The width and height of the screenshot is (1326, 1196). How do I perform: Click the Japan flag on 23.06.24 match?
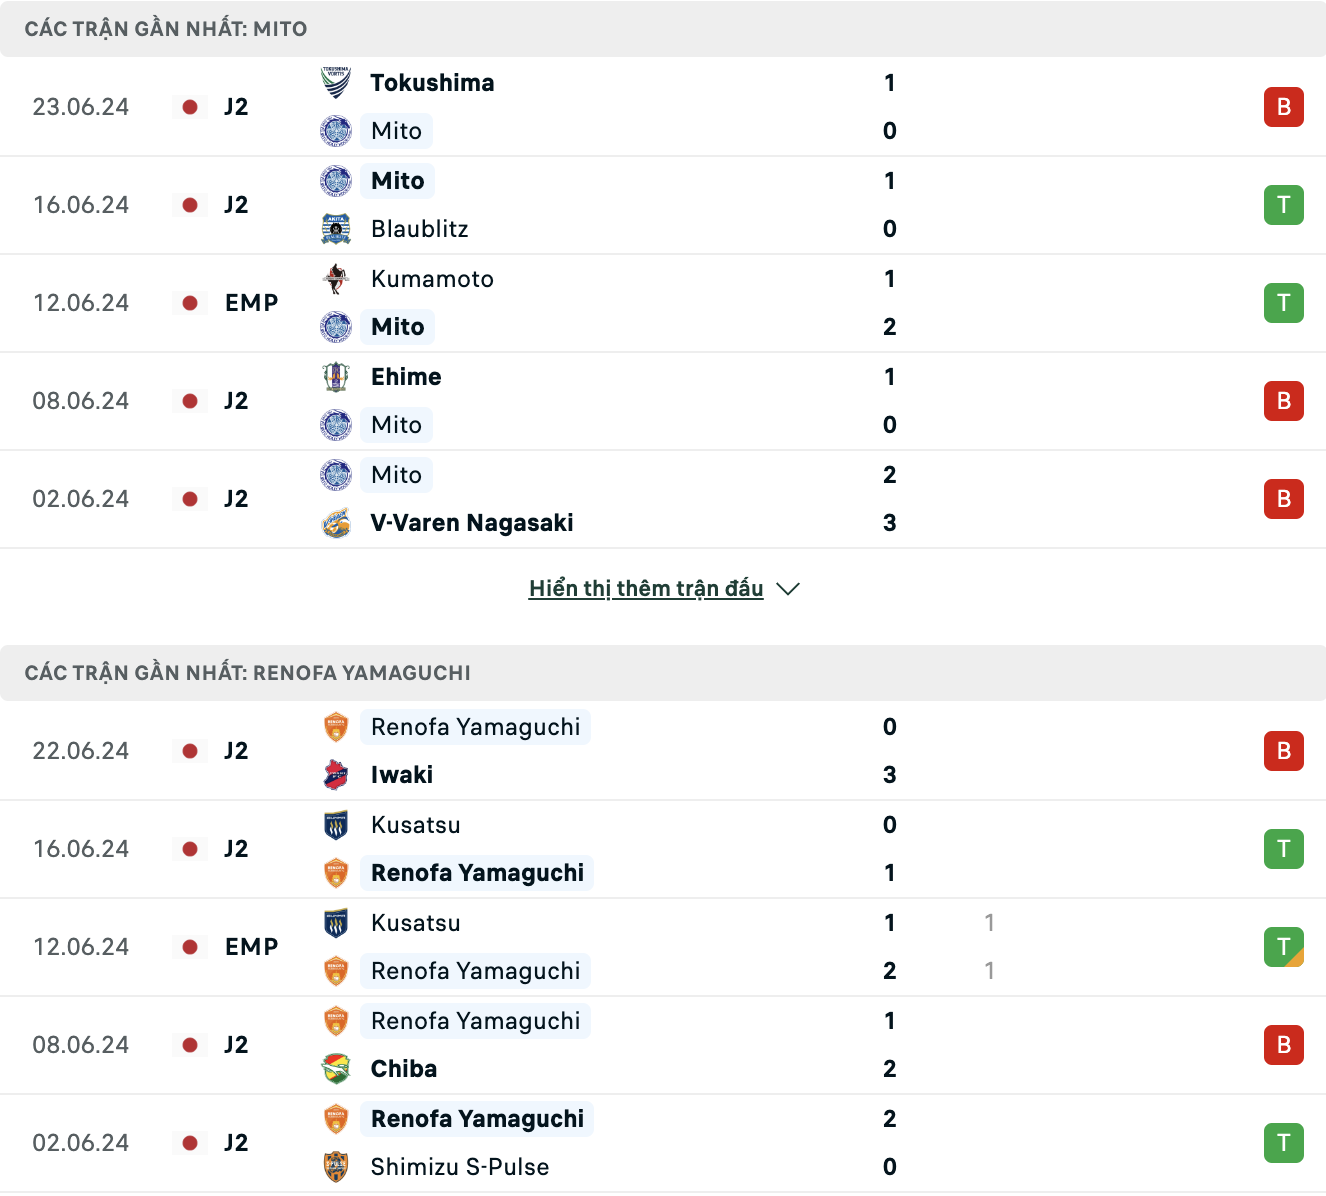[190, 107]
